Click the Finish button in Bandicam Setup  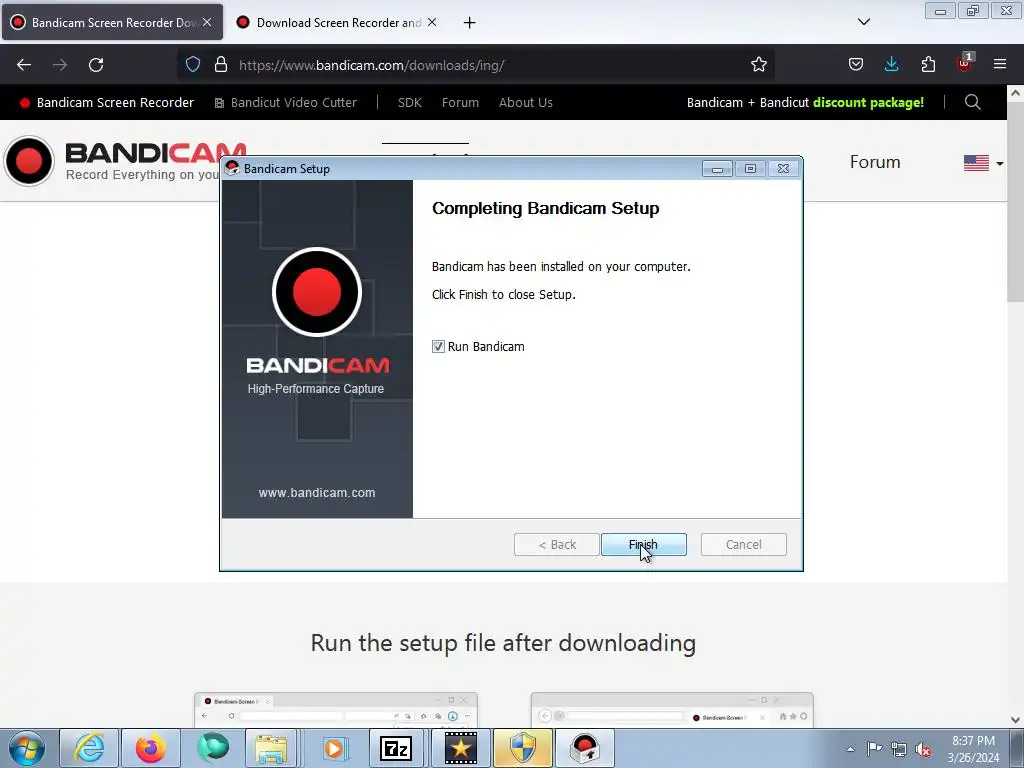(643, 544)
